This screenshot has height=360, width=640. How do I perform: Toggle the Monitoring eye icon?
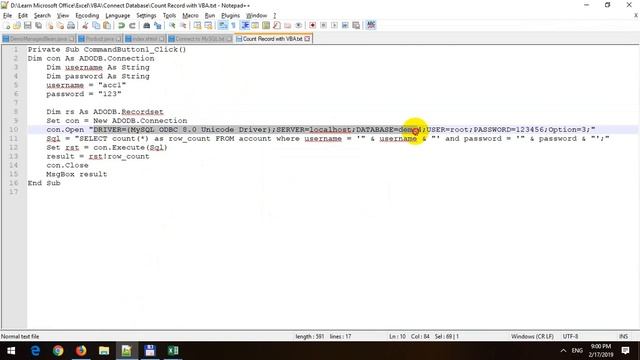coord(299,25)
